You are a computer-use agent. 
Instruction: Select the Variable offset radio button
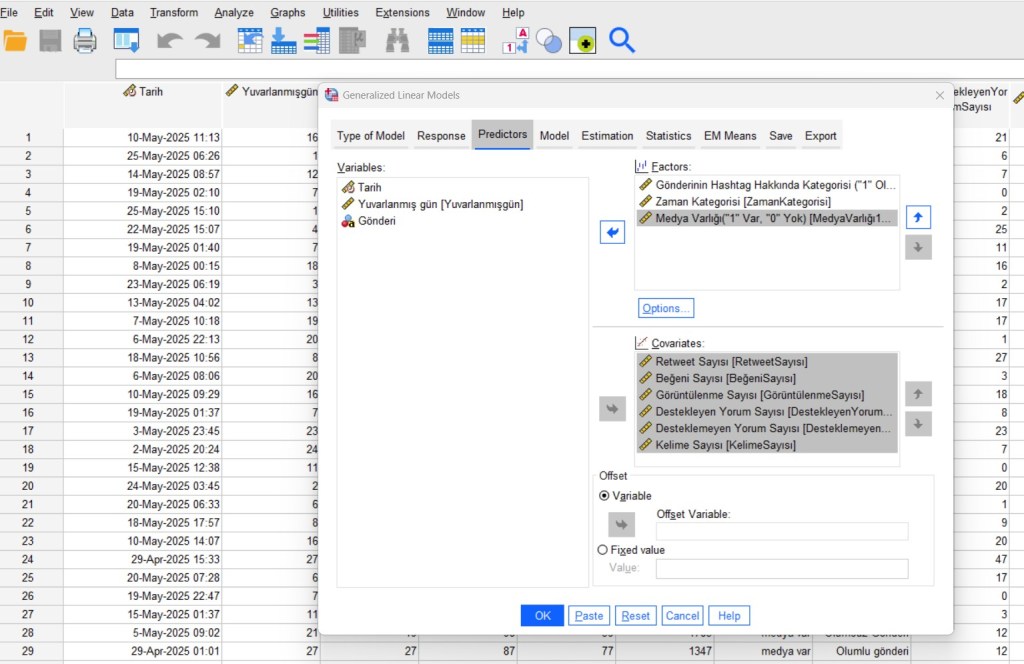[604, 496]
